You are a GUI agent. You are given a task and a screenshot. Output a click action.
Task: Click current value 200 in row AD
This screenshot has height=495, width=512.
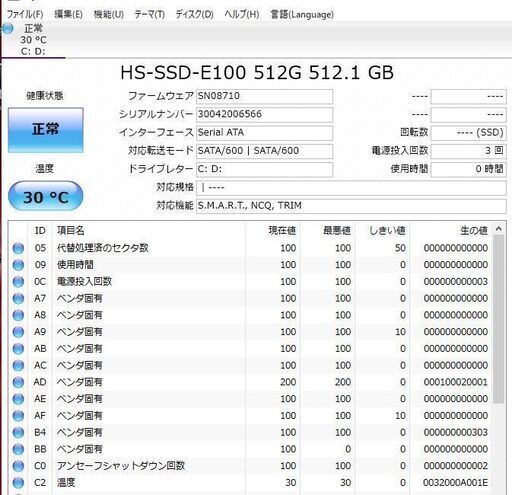[x=288, y=382]
